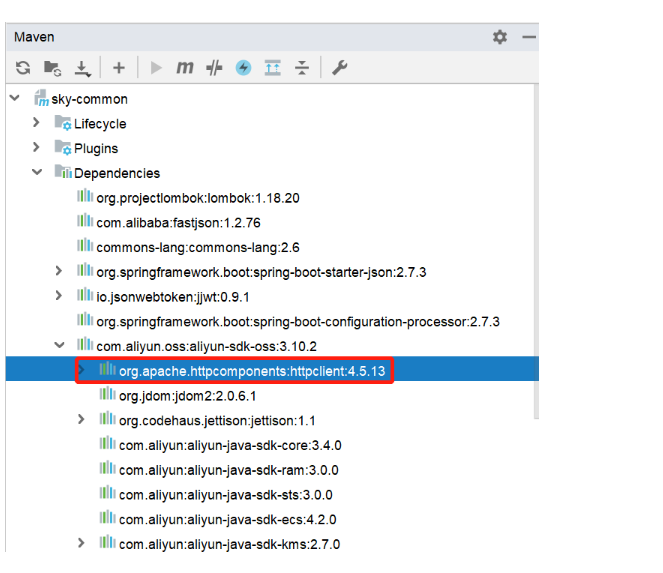Expand io.jsonwebtoken:jjwt dependency
The image size is (663, 573).
(59, 296)
